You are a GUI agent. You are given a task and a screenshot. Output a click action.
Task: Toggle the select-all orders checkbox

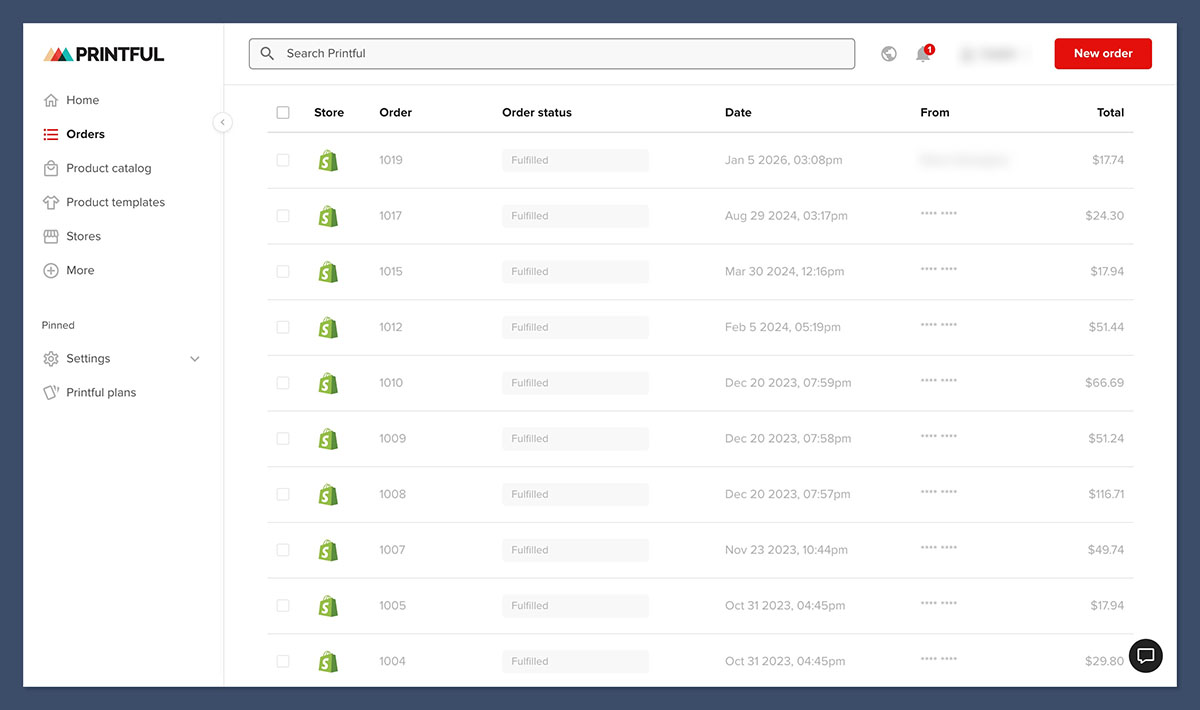283,113
